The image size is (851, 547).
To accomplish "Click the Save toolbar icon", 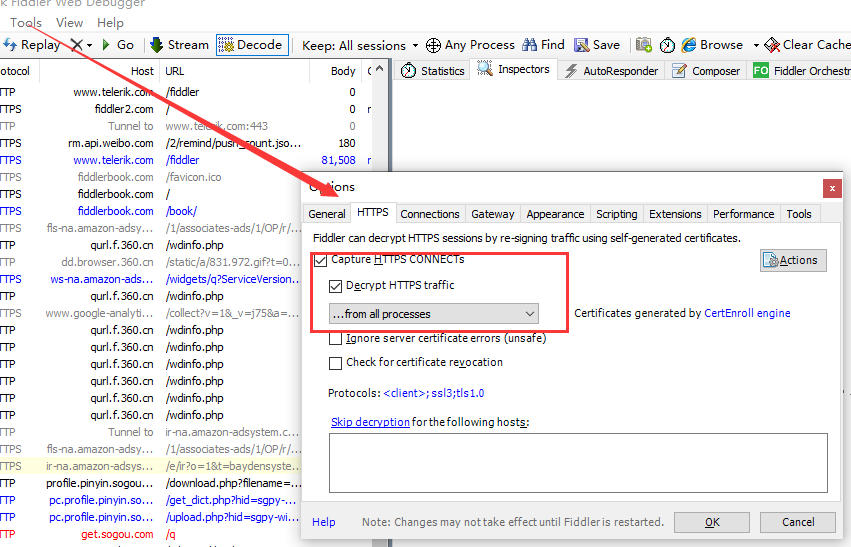I will (582, 45).
